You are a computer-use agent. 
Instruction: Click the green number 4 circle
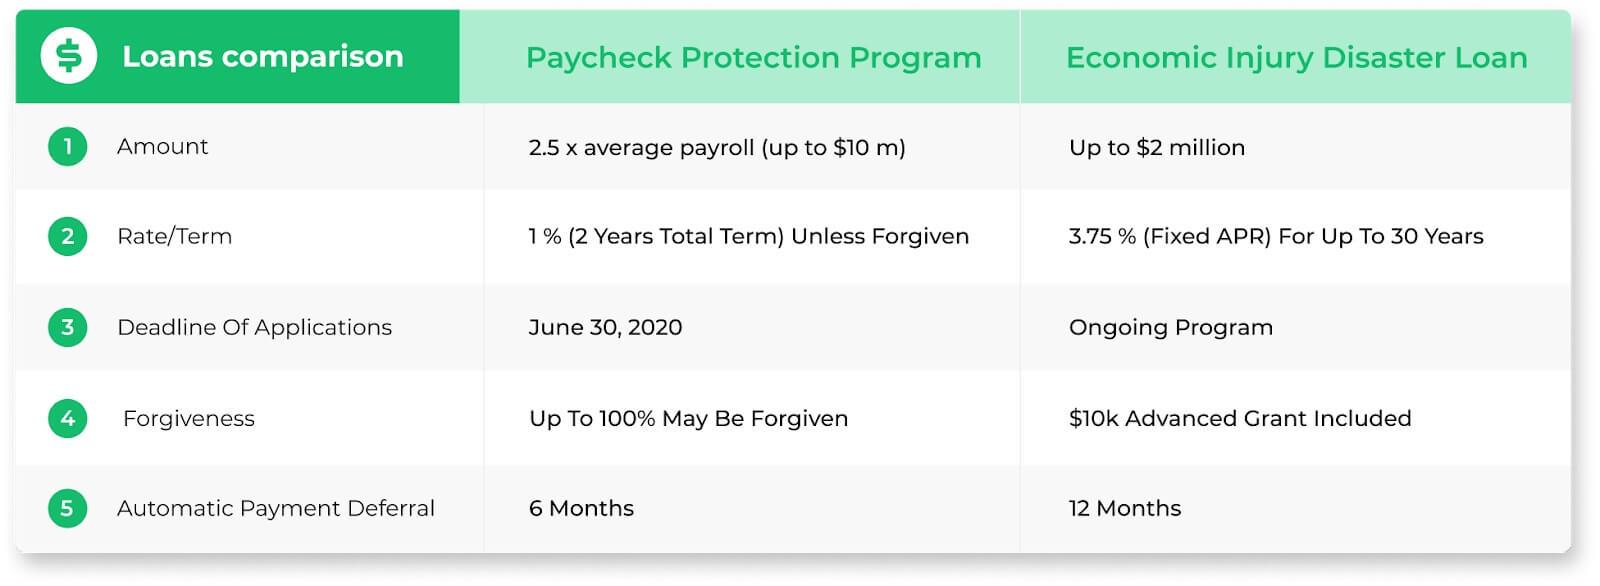(67, 418)
